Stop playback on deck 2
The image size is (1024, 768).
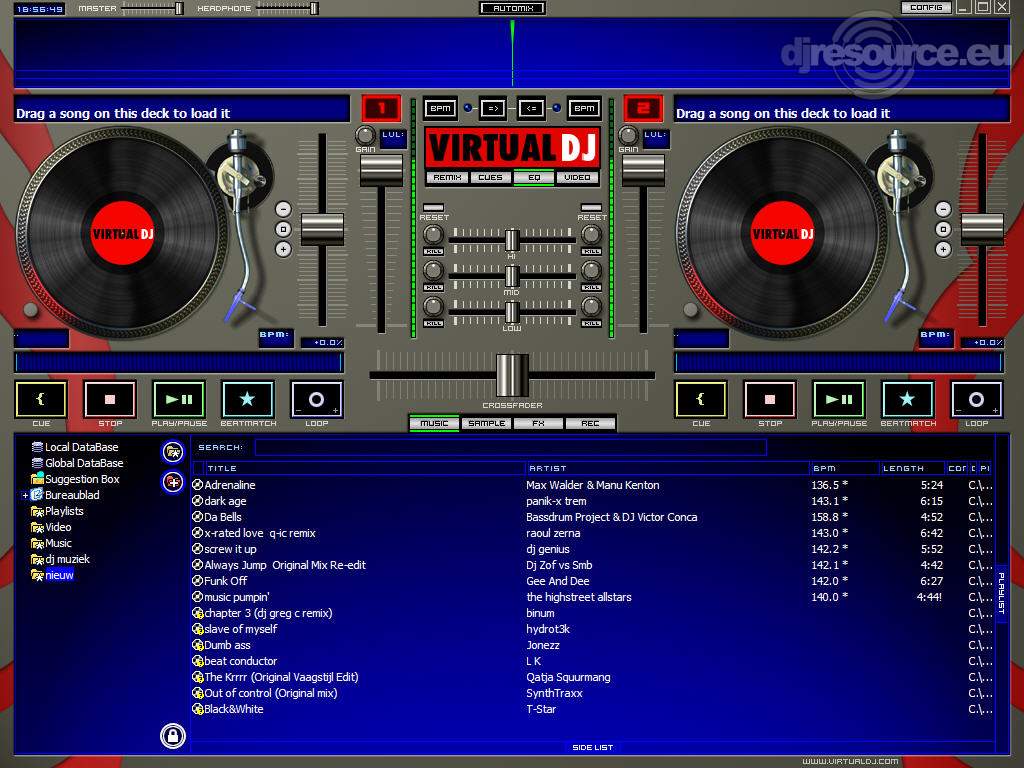coord(770,399)
